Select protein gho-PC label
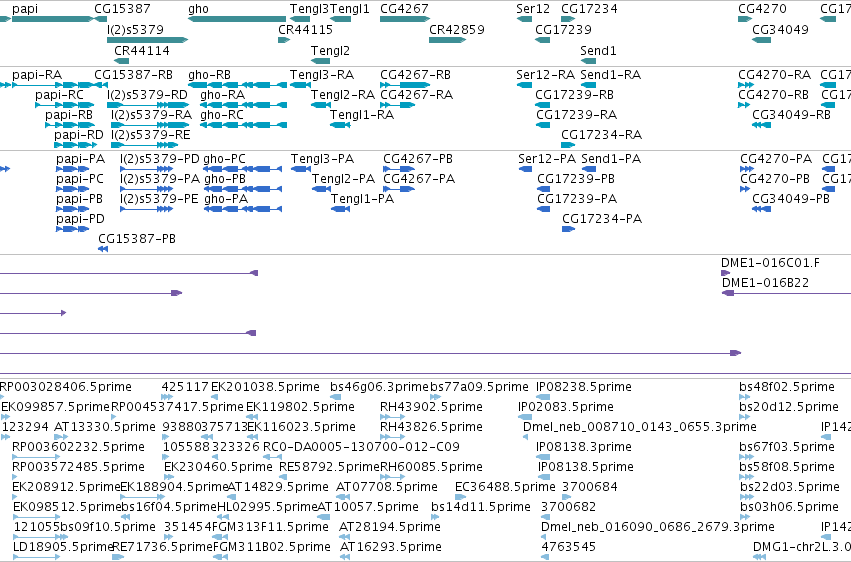851x562 pixels. tap(224, 158)
